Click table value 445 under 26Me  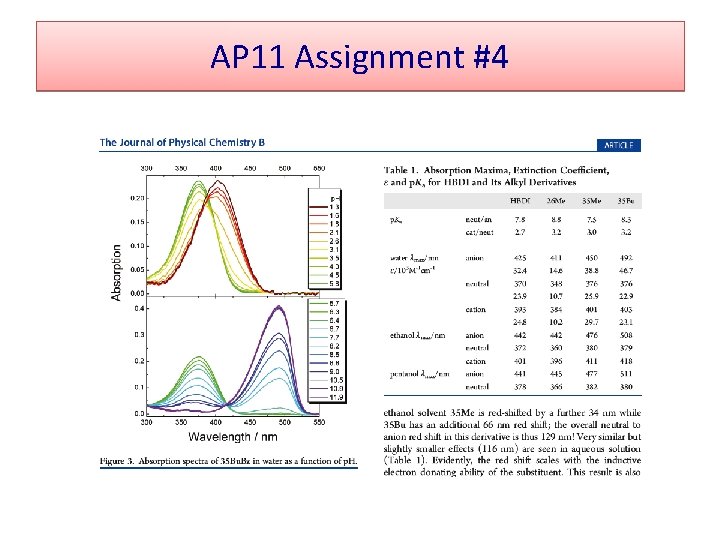556,374
